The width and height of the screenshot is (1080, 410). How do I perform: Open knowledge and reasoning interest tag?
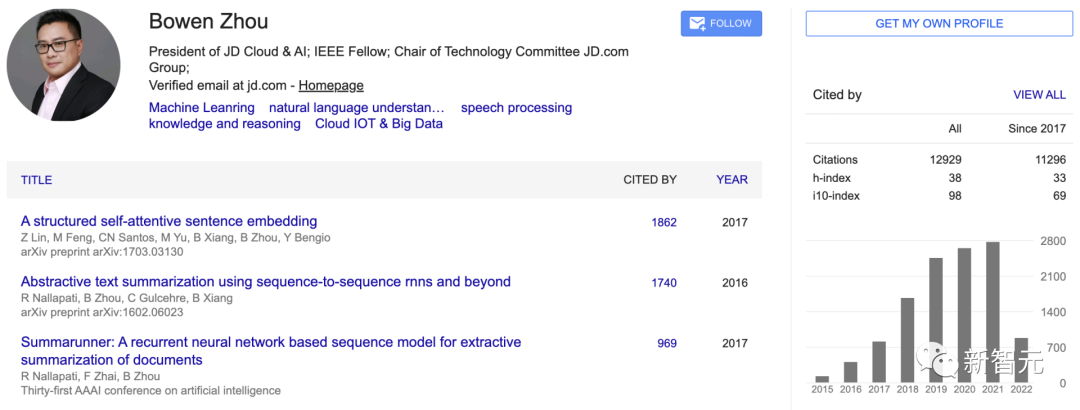(224, 124)
